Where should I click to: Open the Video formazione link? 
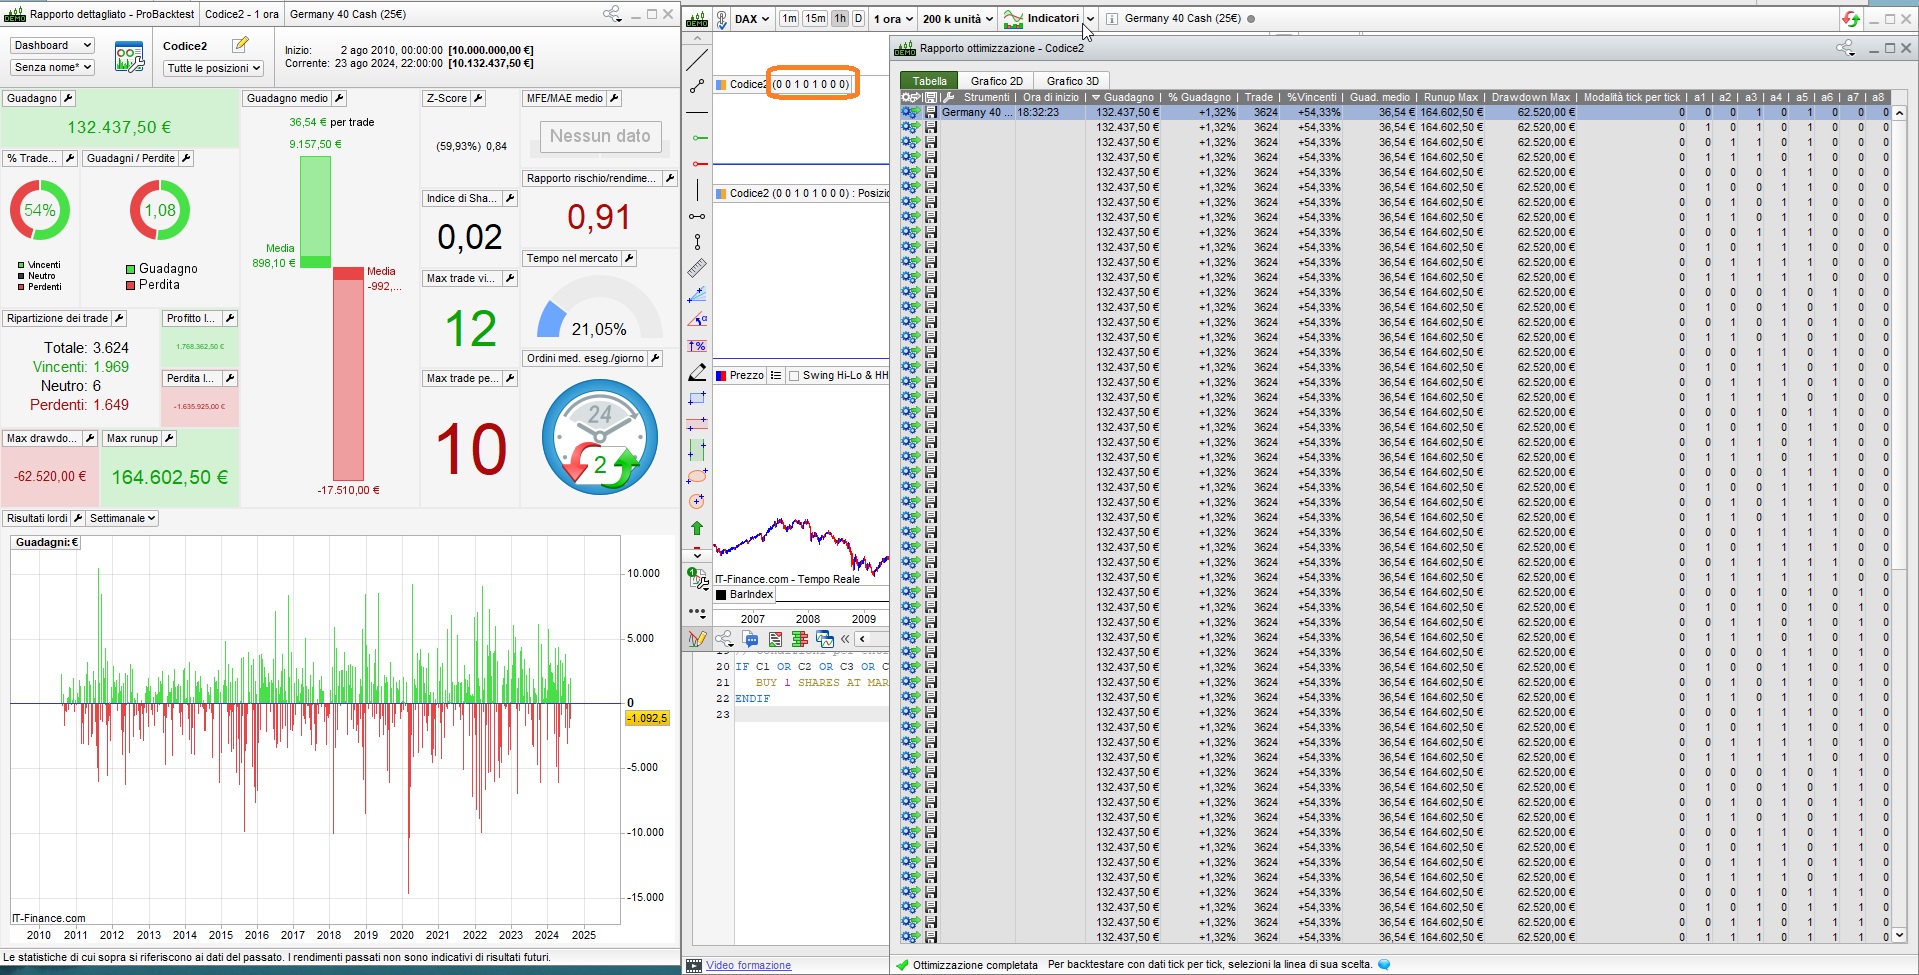[748, 965]
